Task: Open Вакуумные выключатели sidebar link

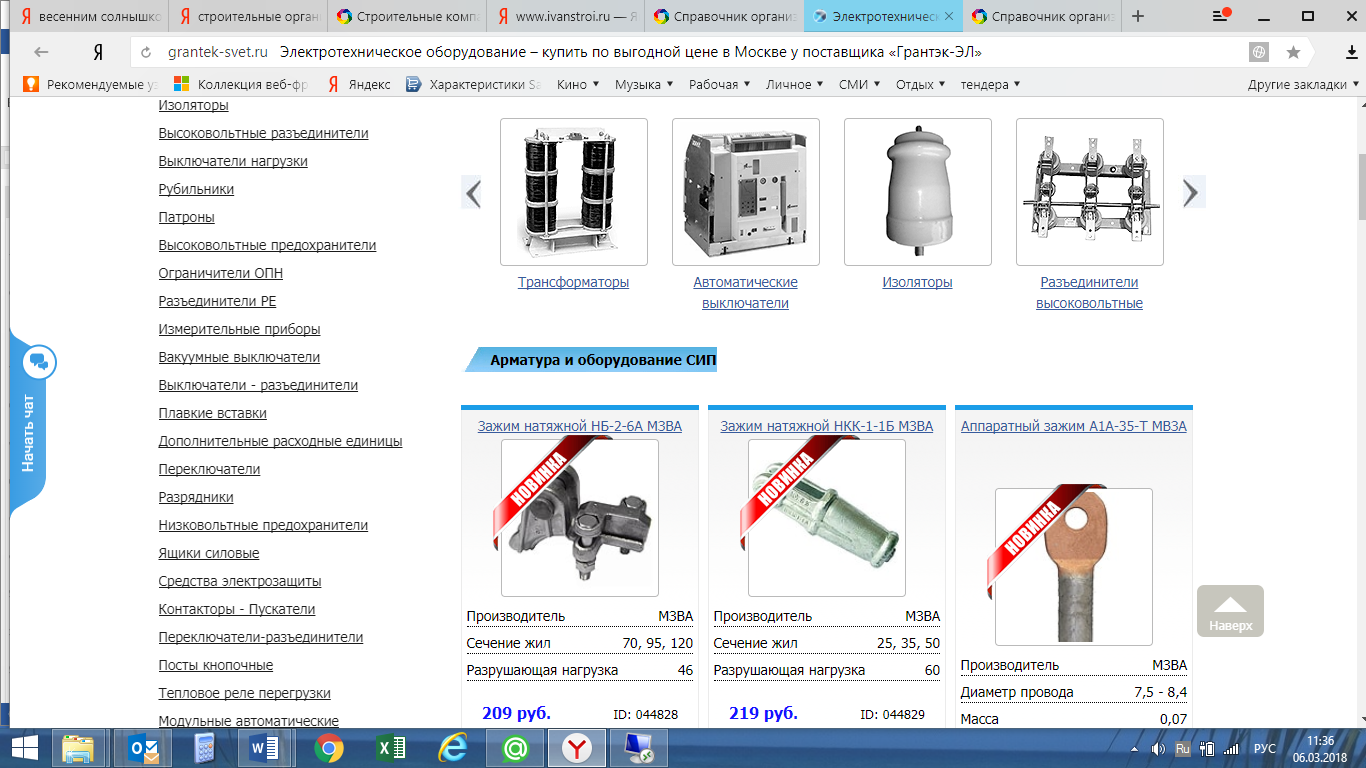Action: (239, 357)
